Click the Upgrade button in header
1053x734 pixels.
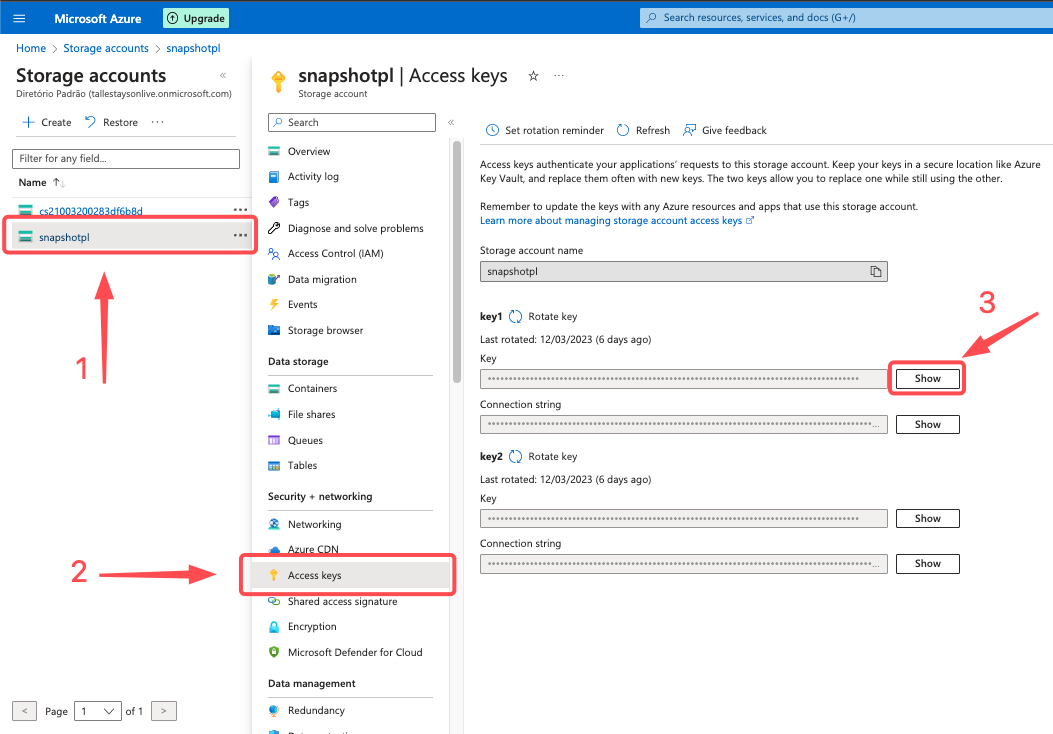point(196,18)
